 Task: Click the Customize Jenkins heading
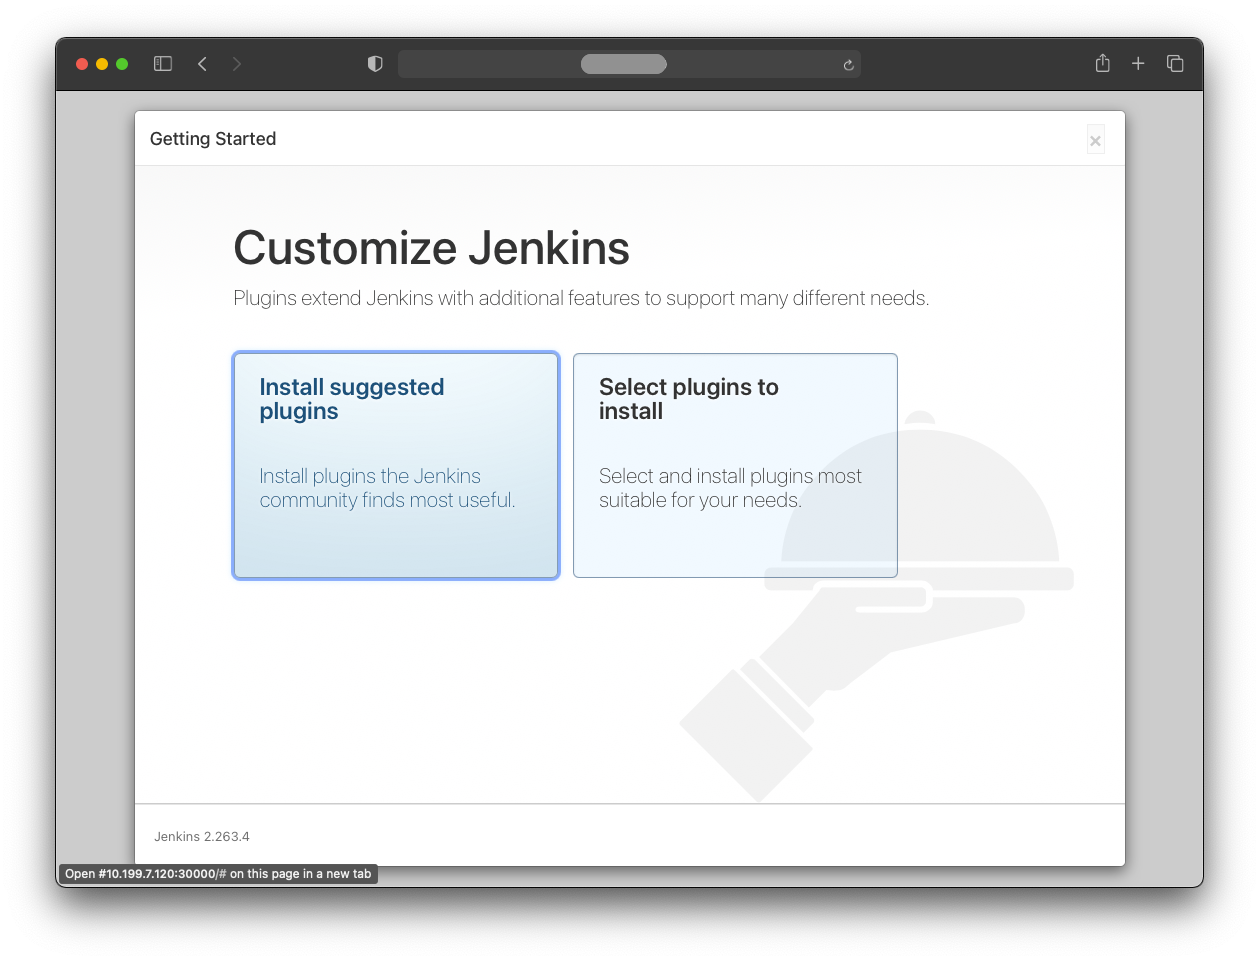click(x=431, y=248)
